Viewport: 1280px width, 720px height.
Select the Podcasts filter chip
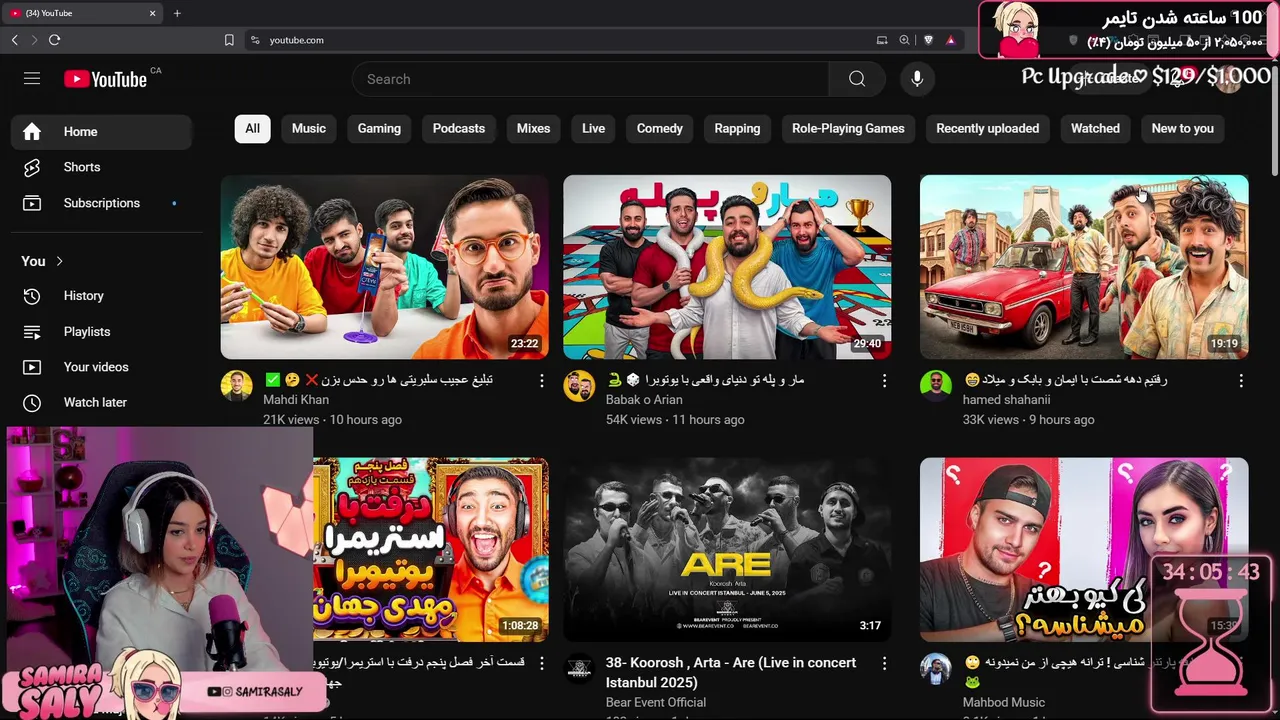(x=459, y=128)
